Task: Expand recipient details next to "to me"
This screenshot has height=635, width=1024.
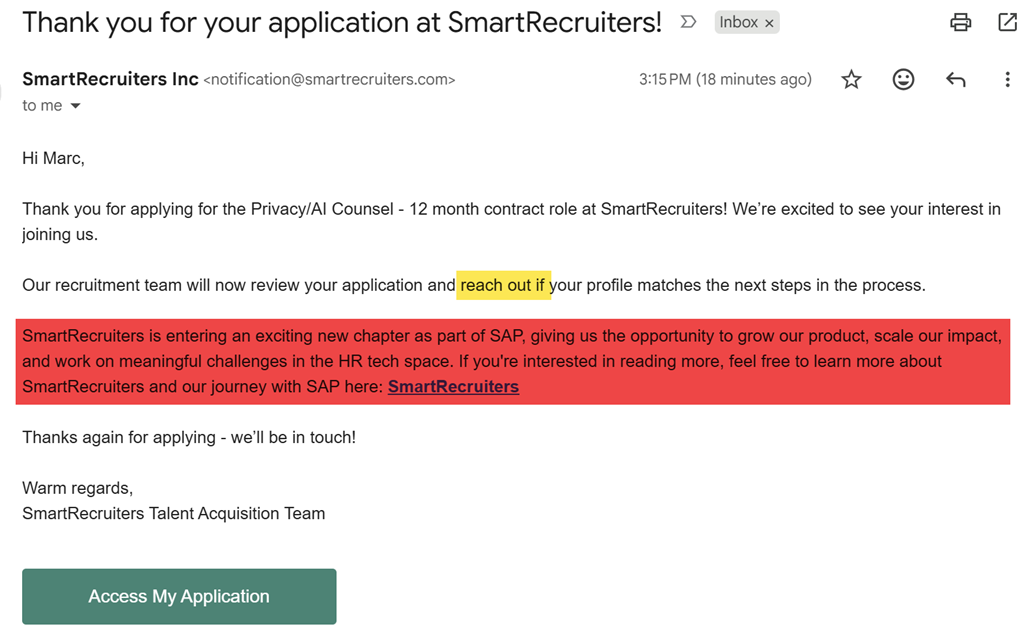Action: click(75, 106)
